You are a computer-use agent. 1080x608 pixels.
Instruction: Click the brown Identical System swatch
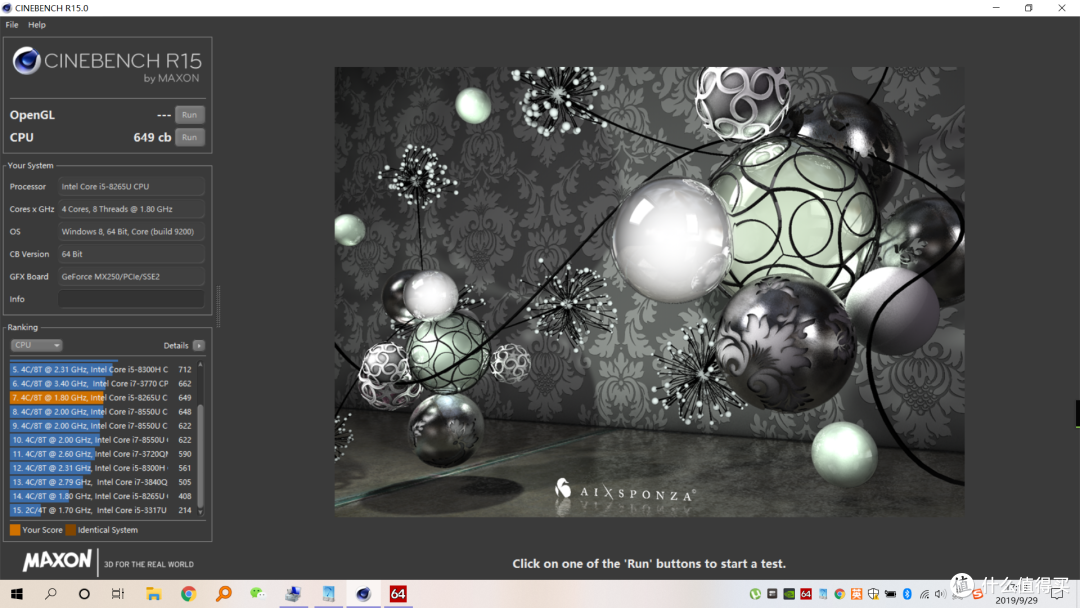point(70,530)
